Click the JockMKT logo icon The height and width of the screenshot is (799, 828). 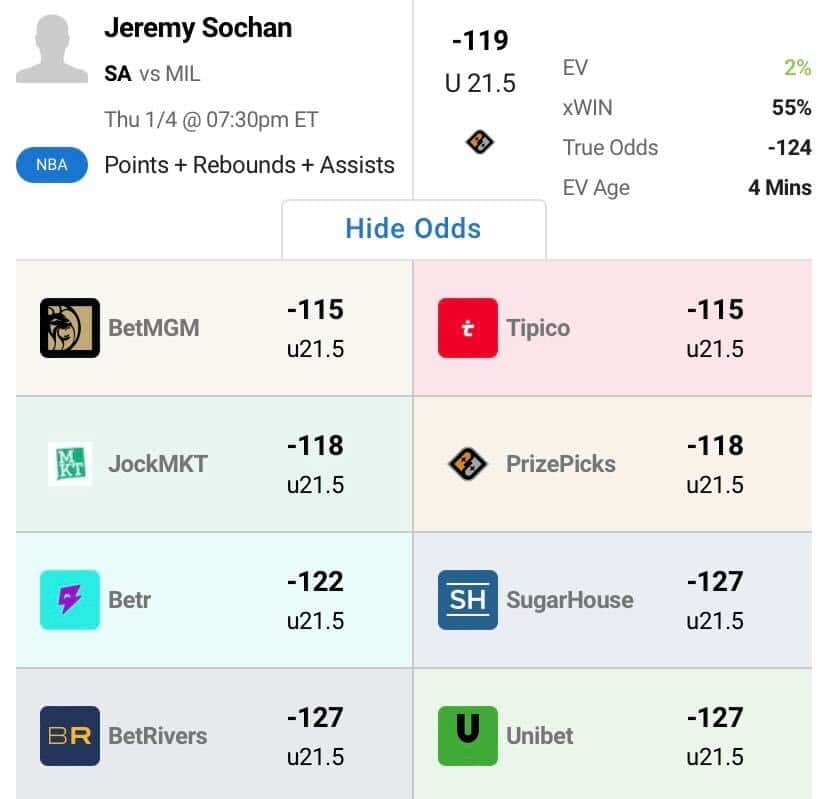tap(70, 463)
